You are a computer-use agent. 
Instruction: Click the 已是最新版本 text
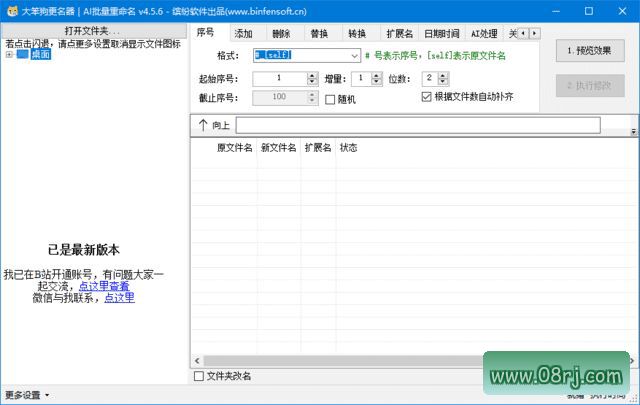click(83, 250)
